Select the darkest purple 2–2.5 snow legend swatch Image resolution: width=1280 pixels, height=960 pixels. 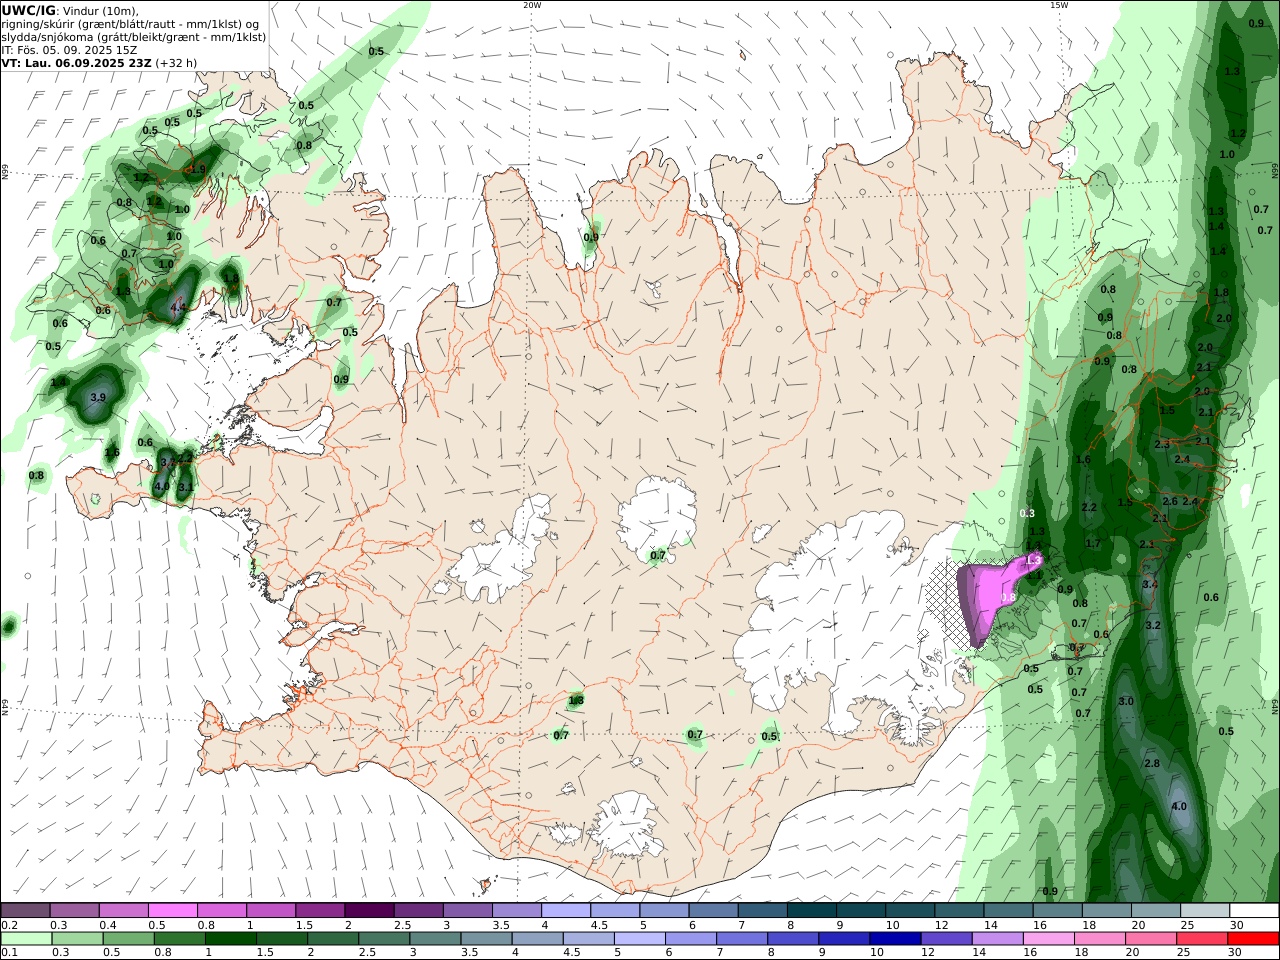click(x=369, y=910)
